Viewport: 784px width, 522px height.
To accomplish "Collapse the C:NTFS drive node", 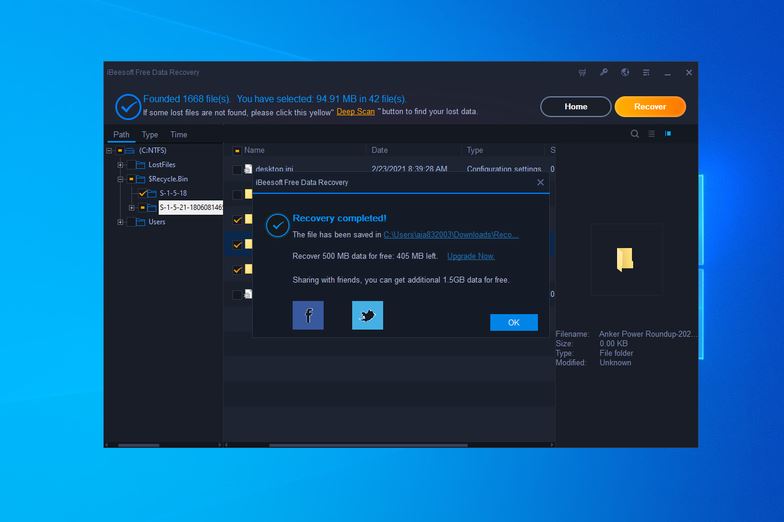I will pyautogui.click(x=109, y=150).
